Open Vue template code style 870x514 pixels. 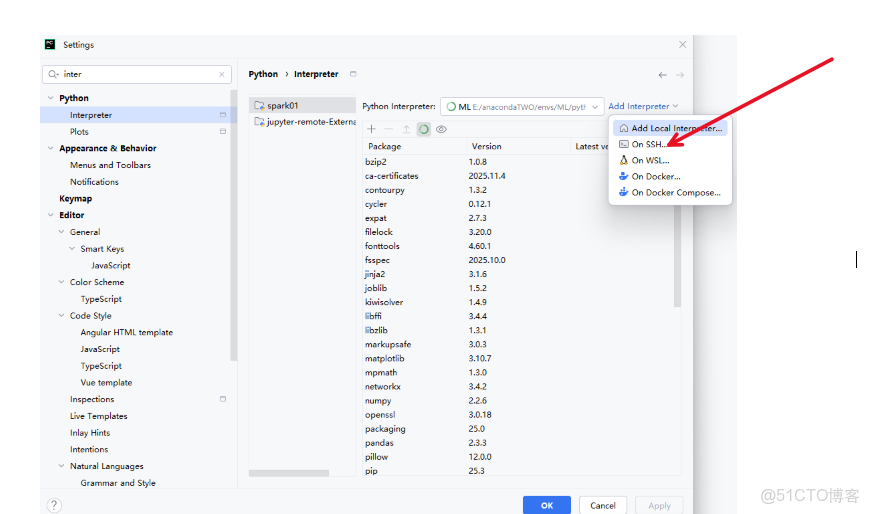pos(106,382)
